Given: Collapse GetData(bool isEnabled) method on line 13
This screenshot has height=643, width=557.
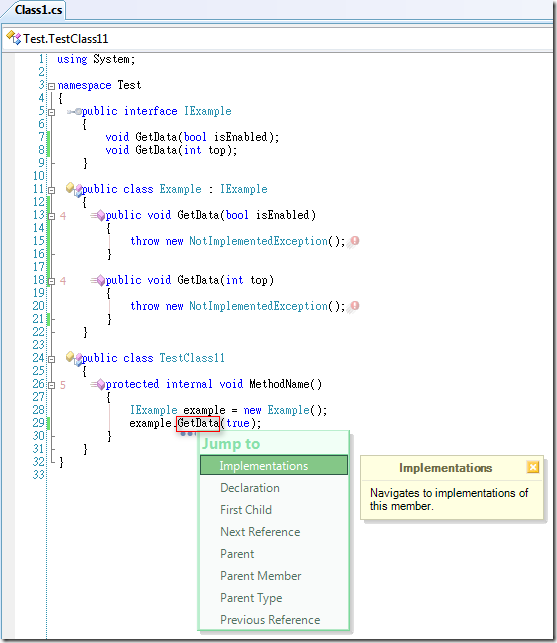Looking at the screenshot, I should tap(52, 216).
